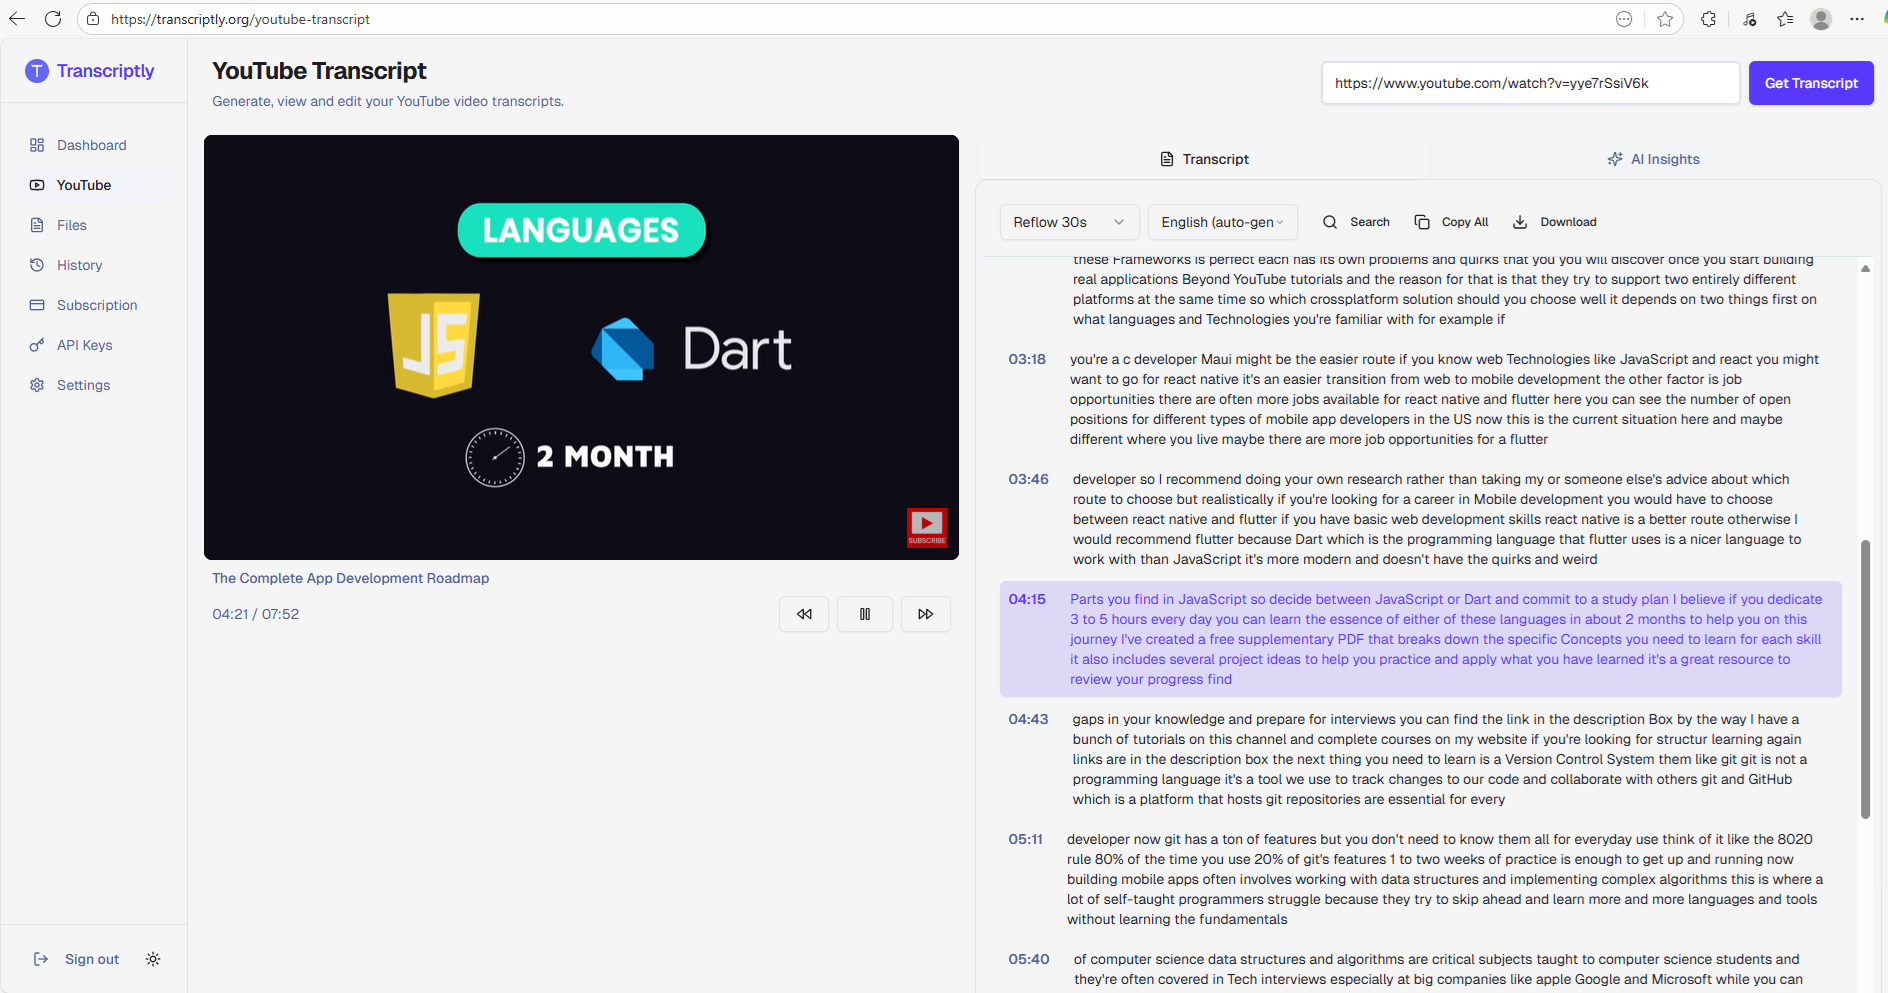Open Dashboard from the sidebar
1888x993 pixels.
(91, 145)
